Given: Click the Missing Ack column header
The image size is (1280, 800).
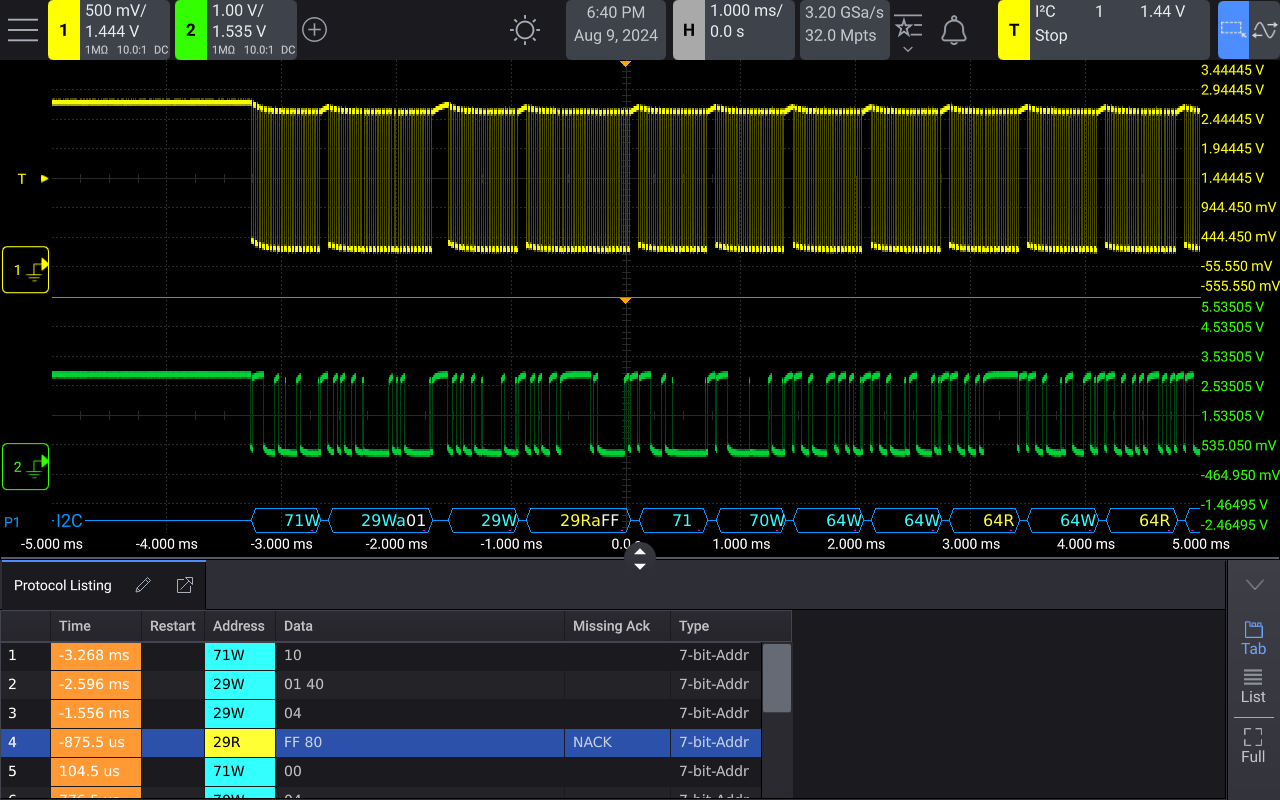Looking at the screenshot, I should click(x=617, y=626).
